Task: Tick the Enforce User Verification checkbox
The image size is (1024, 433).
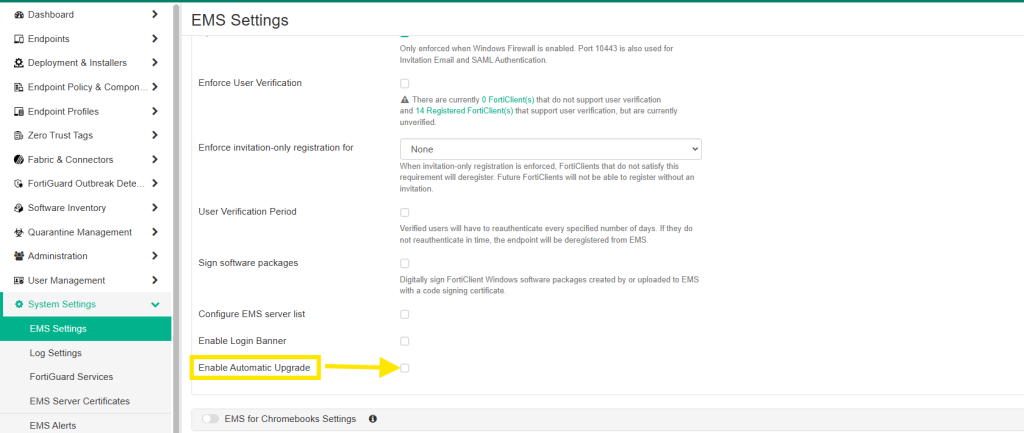Action: tap(405, 84)
